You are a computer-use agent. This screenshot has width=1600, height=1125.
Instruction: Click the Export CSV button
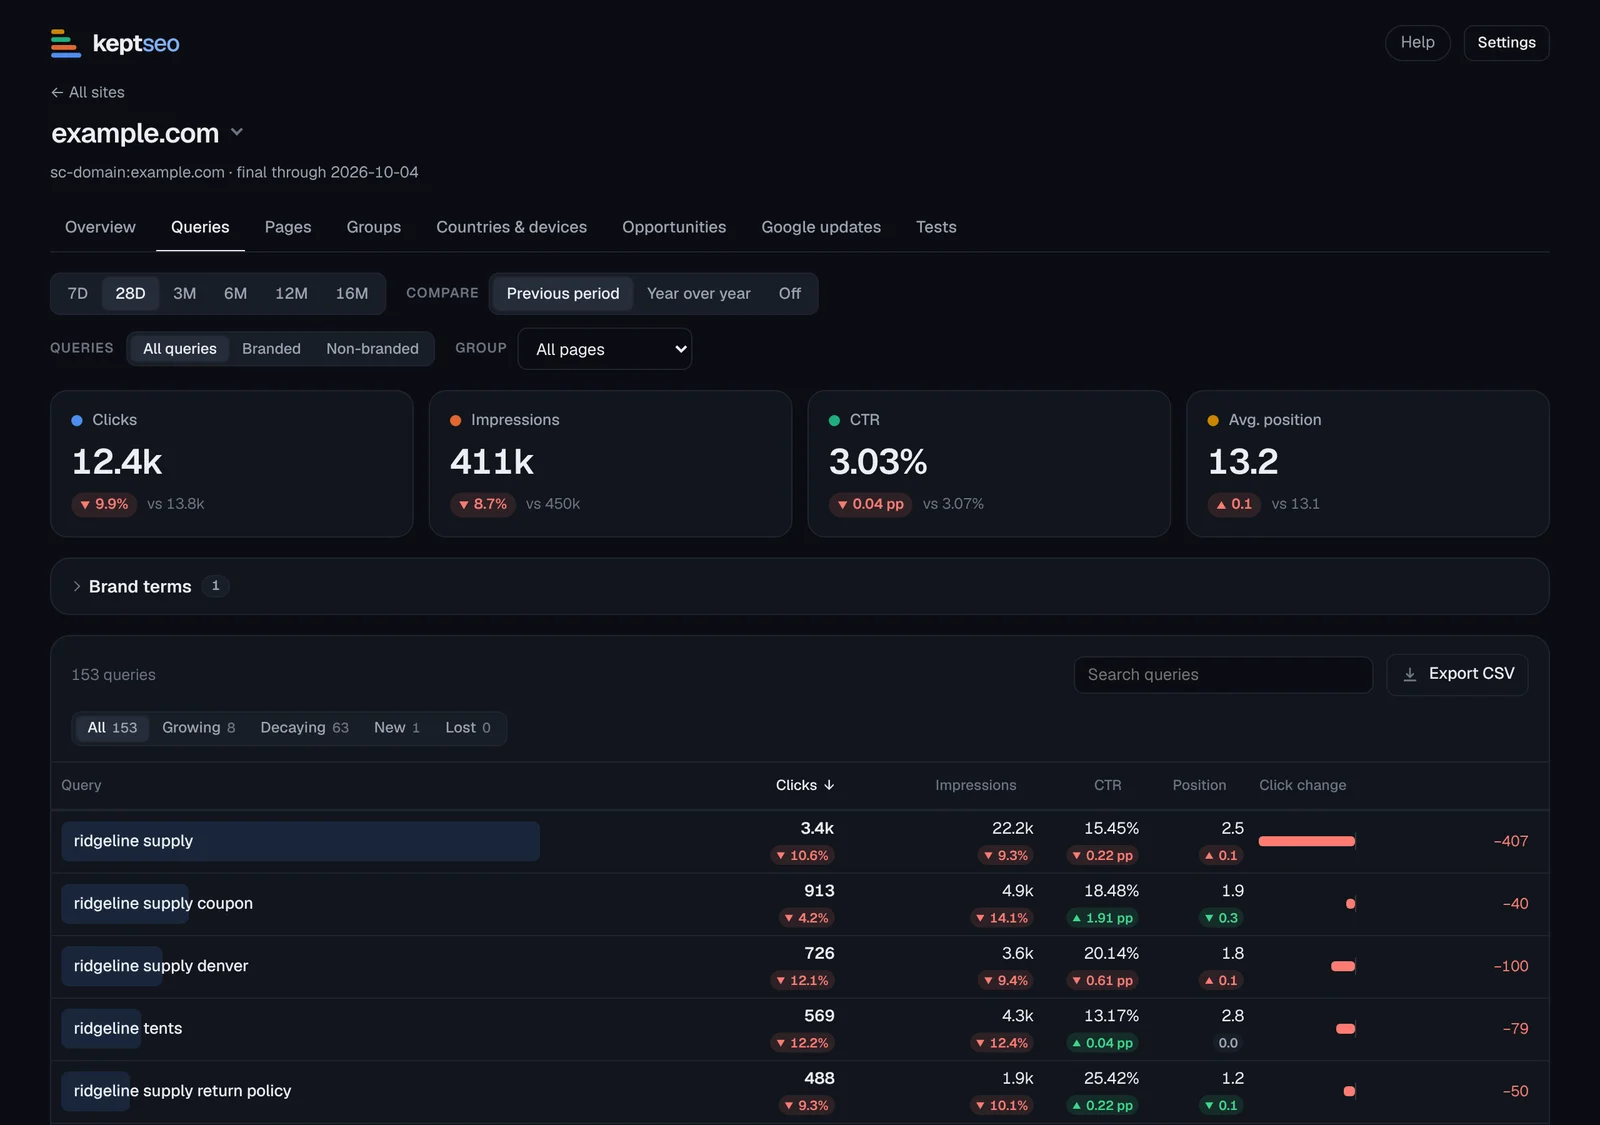pos(1457,675)
